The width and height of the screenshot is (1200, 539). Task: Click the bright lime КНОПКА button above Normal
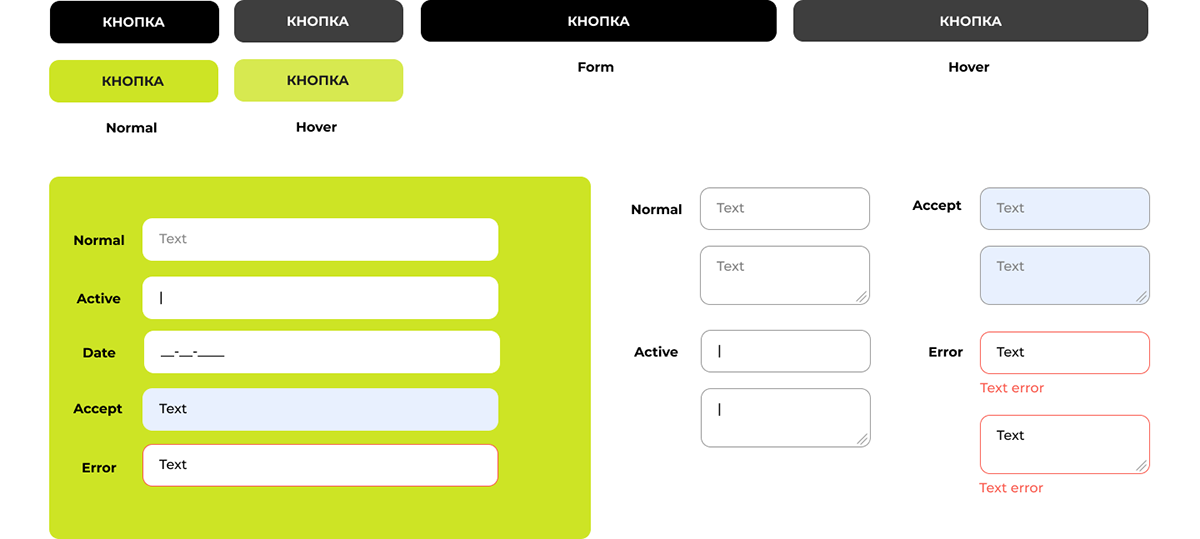pyautogui.click(x=133, y=81)
